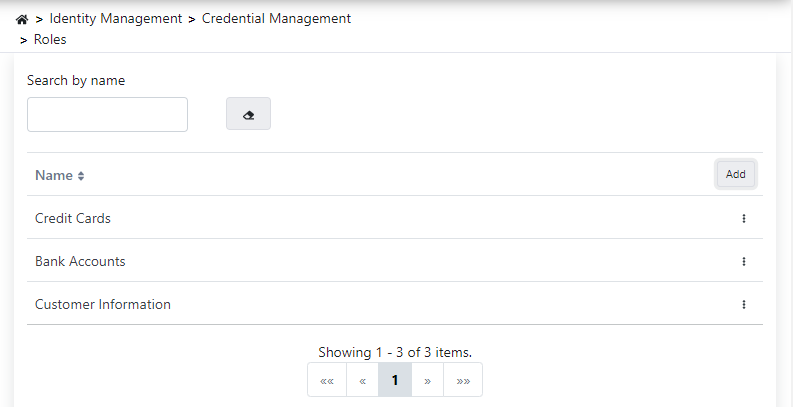793x407 pixels.
Task: Focus the Search by name field
Action: tap(107, 114)
